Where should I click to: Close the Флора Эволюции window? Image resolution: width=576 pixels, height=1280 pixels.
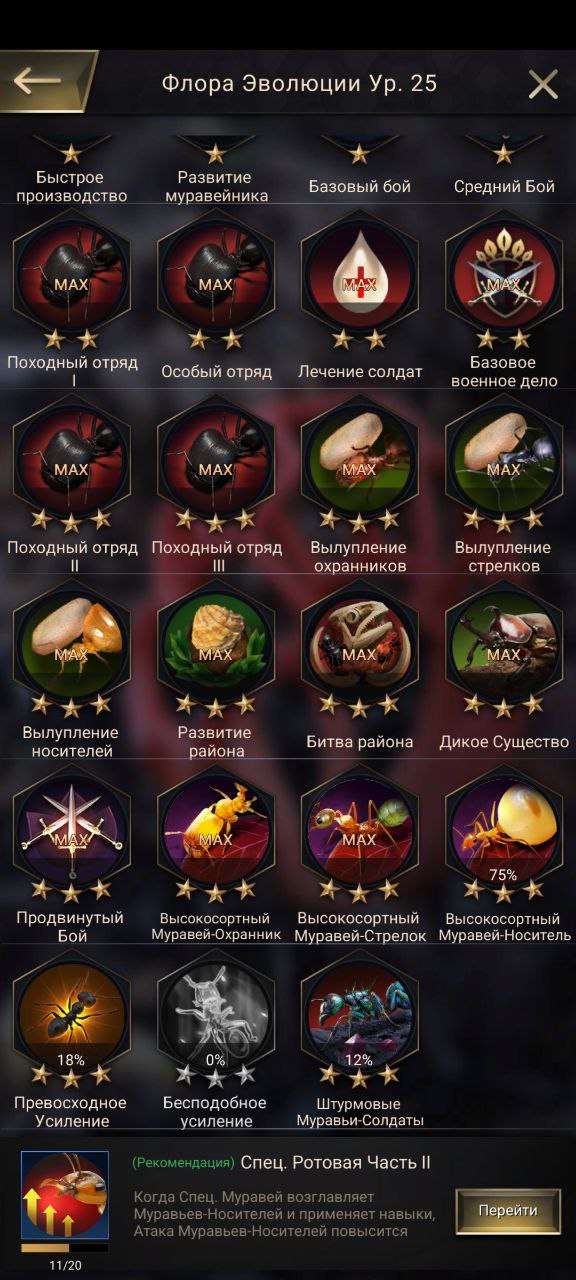point(543,84)
